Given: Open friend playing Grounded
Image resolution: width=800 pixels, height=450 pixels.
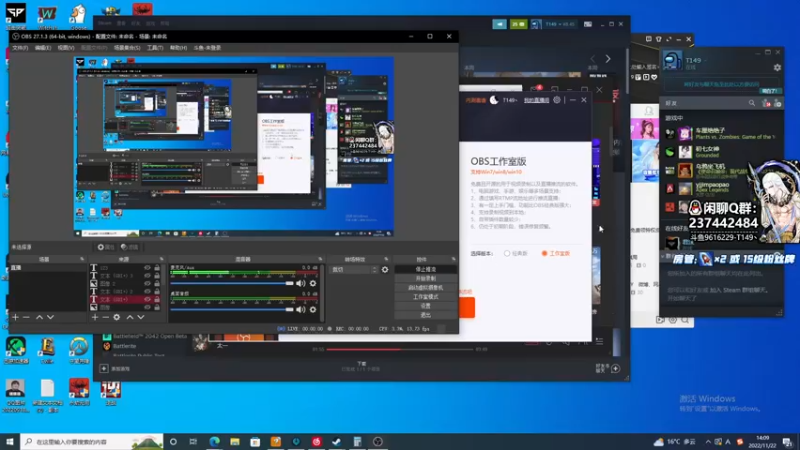Looking at the screenshot, I should coord(722,152).
